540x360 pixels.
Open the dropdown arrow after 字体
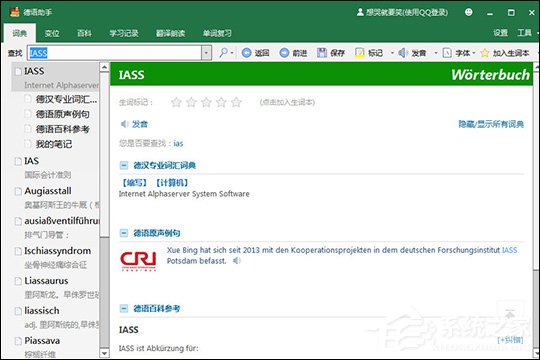pyautogui.click(x=474, y=53)
